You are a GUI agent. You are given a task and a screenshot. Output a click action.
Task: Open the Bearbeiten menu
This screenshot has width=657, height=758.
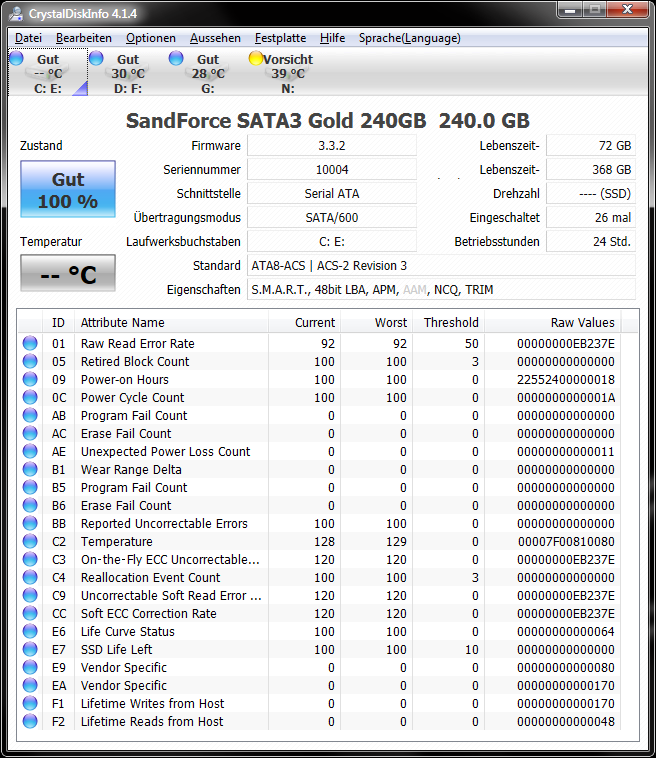click(x=84, y=38)
